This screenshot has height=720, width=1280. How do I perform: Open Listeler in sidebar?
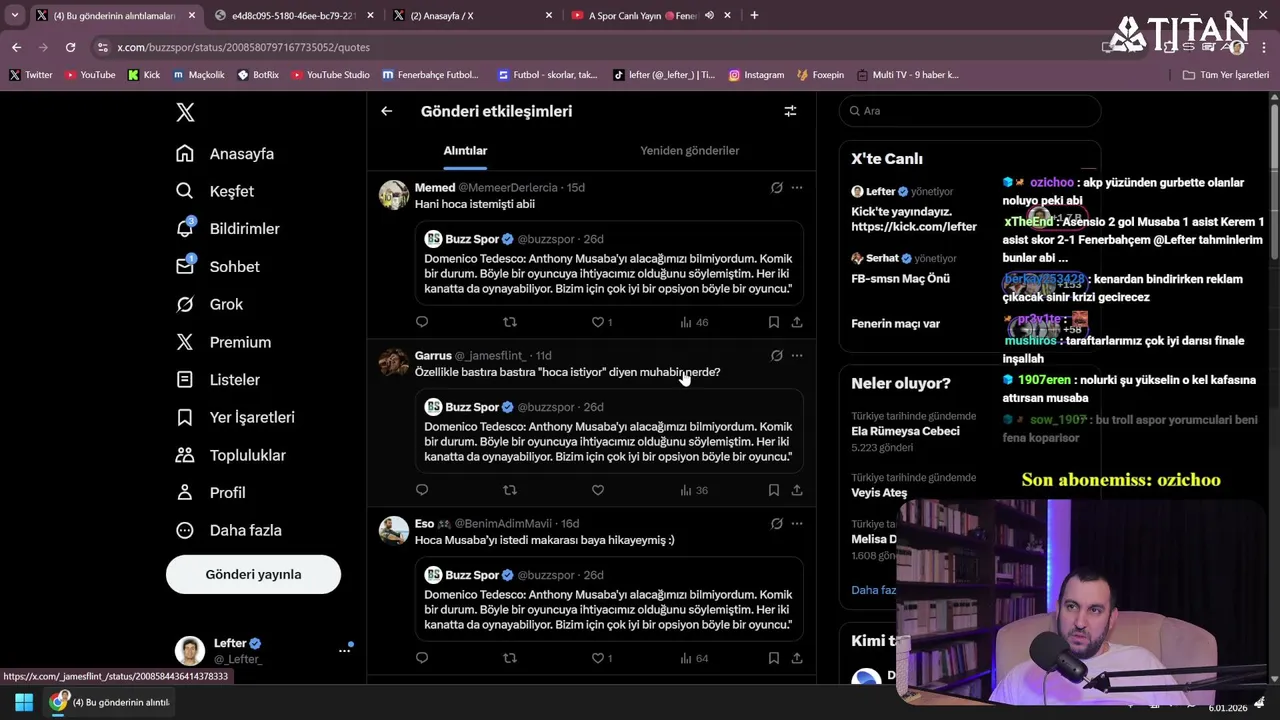tap(218, 380)
